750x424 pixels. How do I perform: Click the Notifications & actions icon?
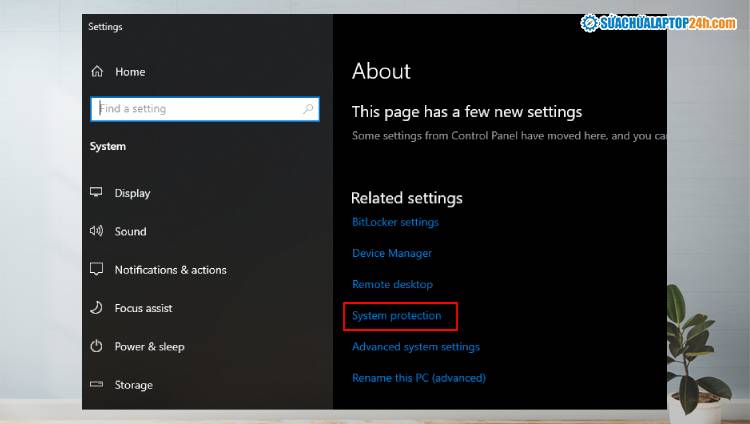pos(96,269)
